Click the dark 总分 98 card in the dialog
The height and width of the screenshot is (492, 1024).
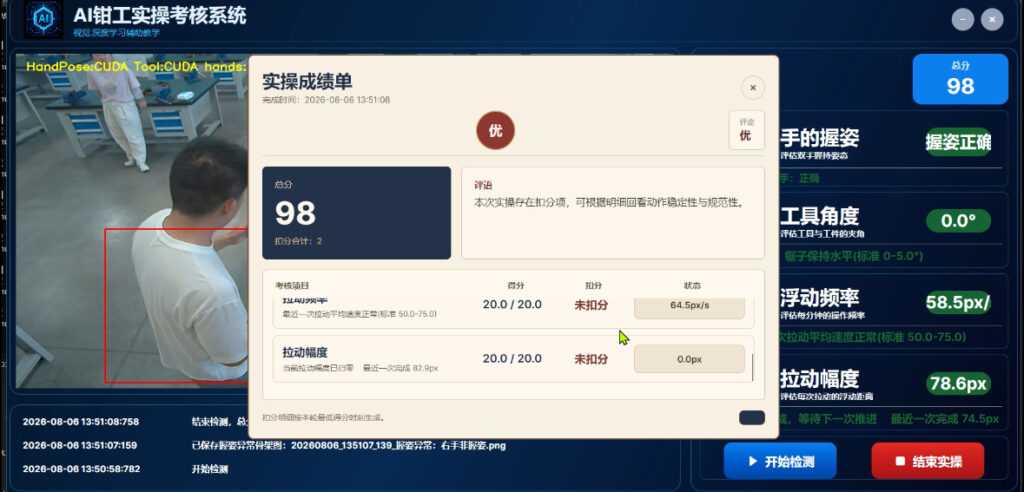[x=357, y=213]
